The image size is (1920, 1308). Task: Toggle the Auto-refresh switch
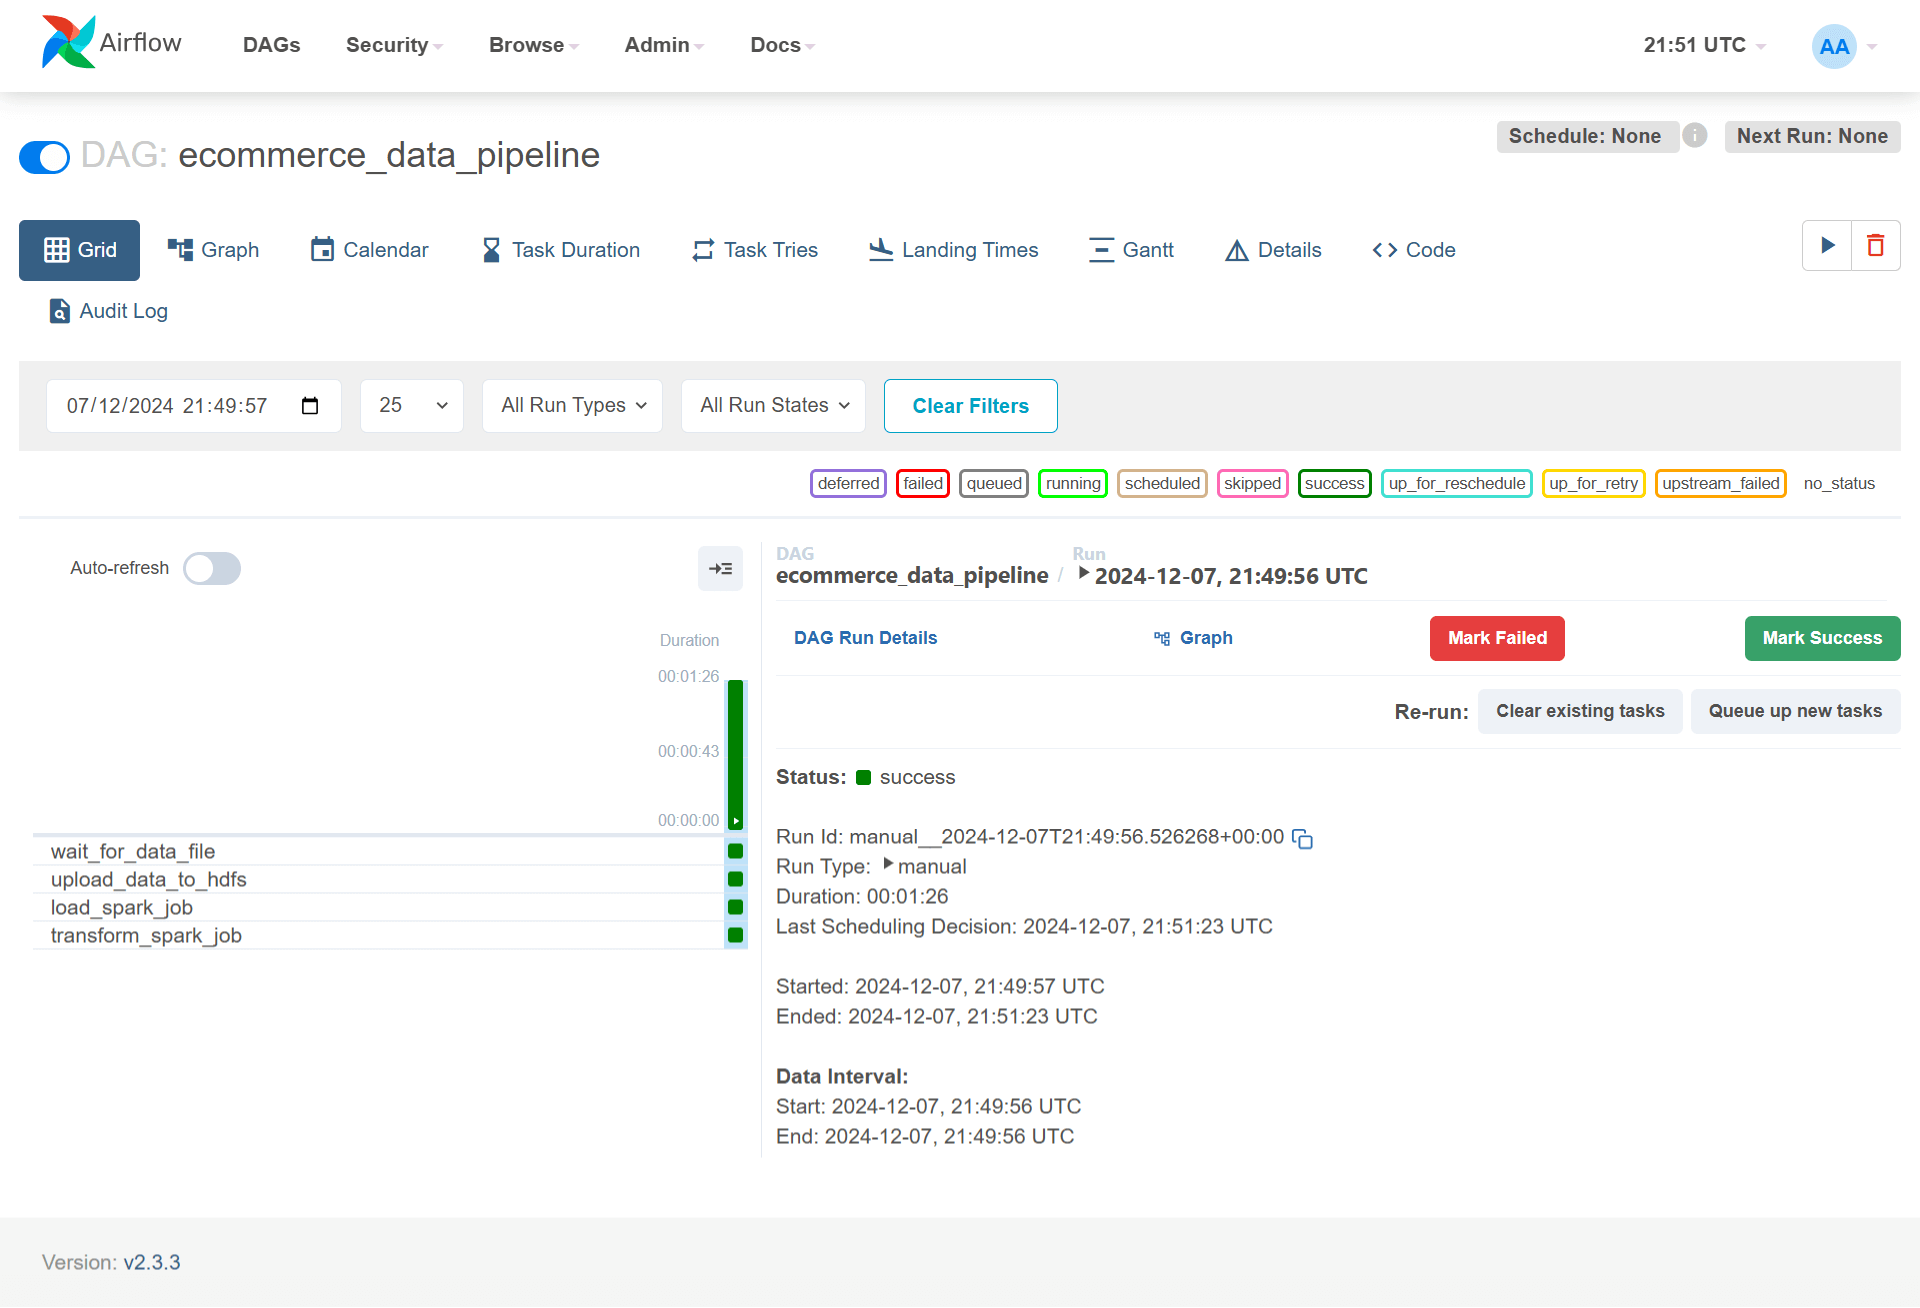(213, 567)
